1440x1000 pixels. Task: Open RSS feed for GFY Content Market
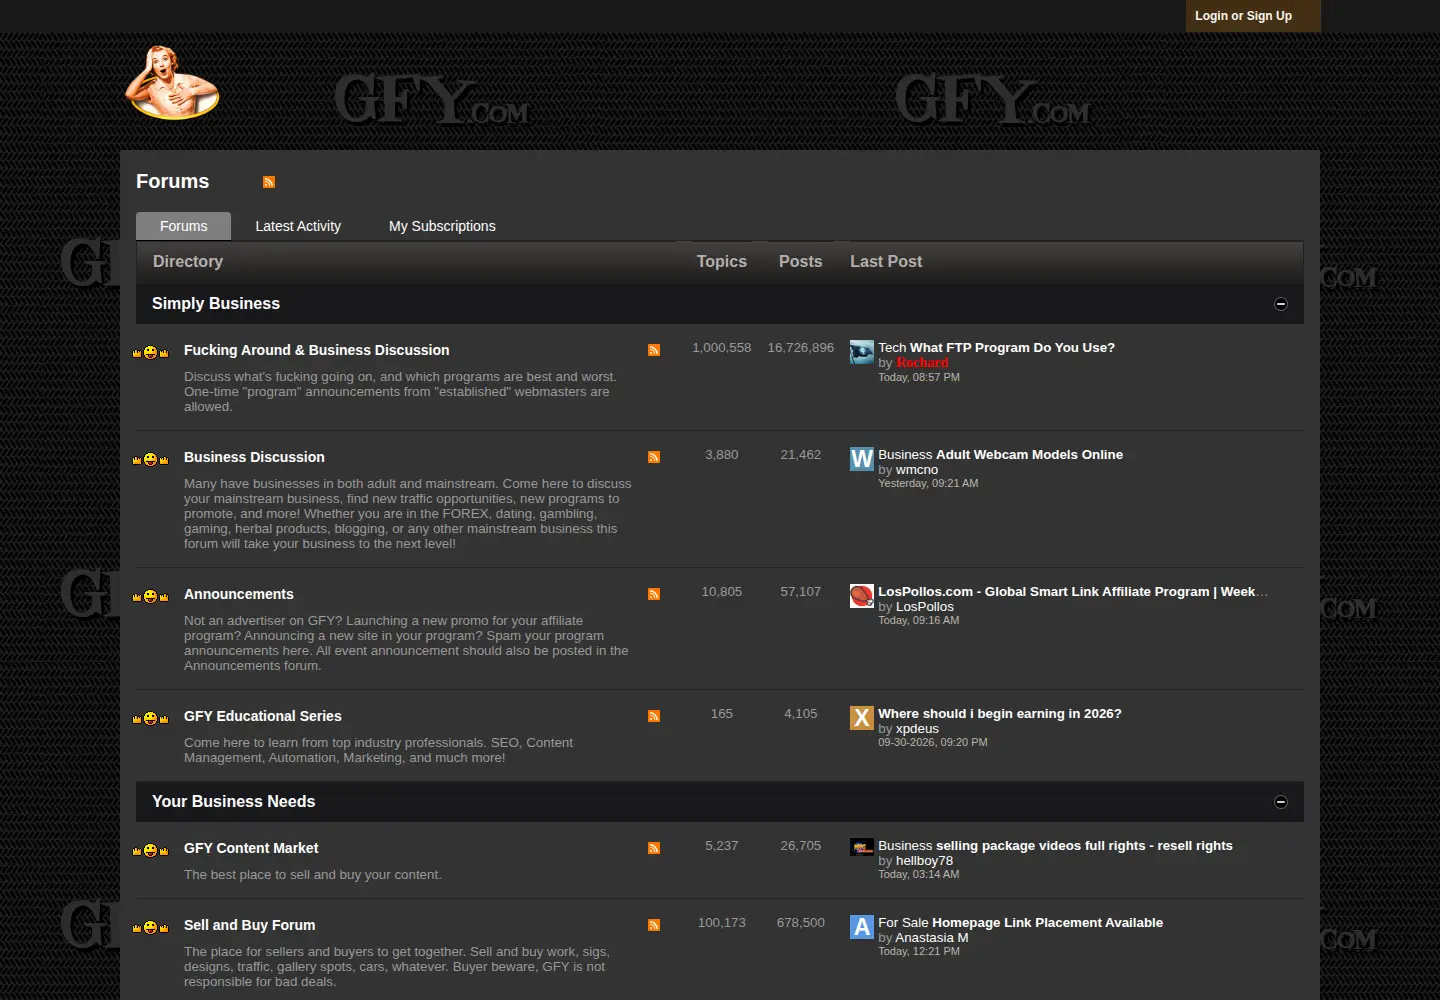[x=654, y=848]
